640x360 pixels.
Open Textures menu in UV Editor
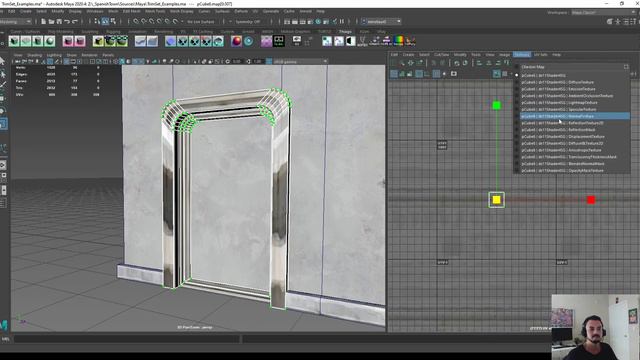pos(522,55)
